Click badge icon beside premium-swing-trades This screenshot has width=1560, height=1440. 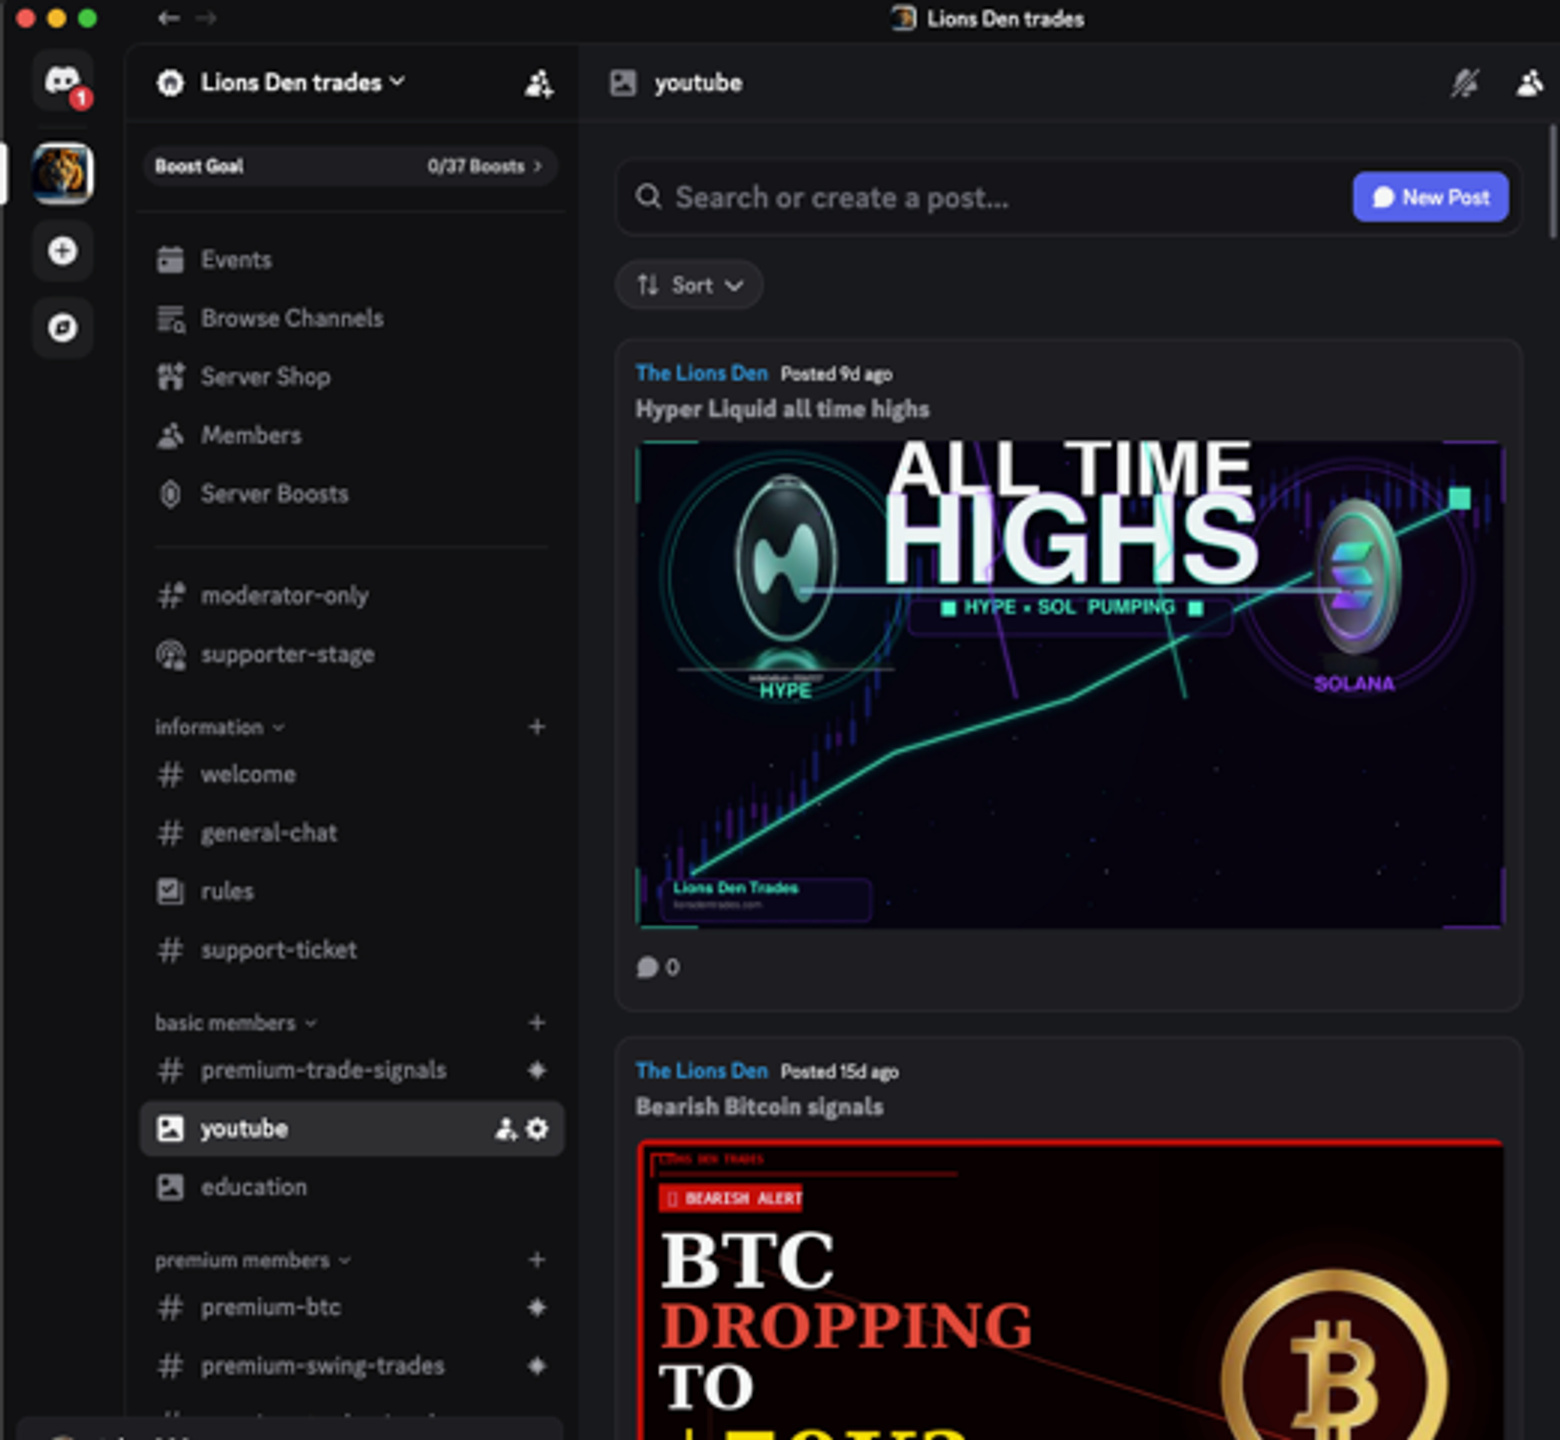click(x=537, y=1366)
